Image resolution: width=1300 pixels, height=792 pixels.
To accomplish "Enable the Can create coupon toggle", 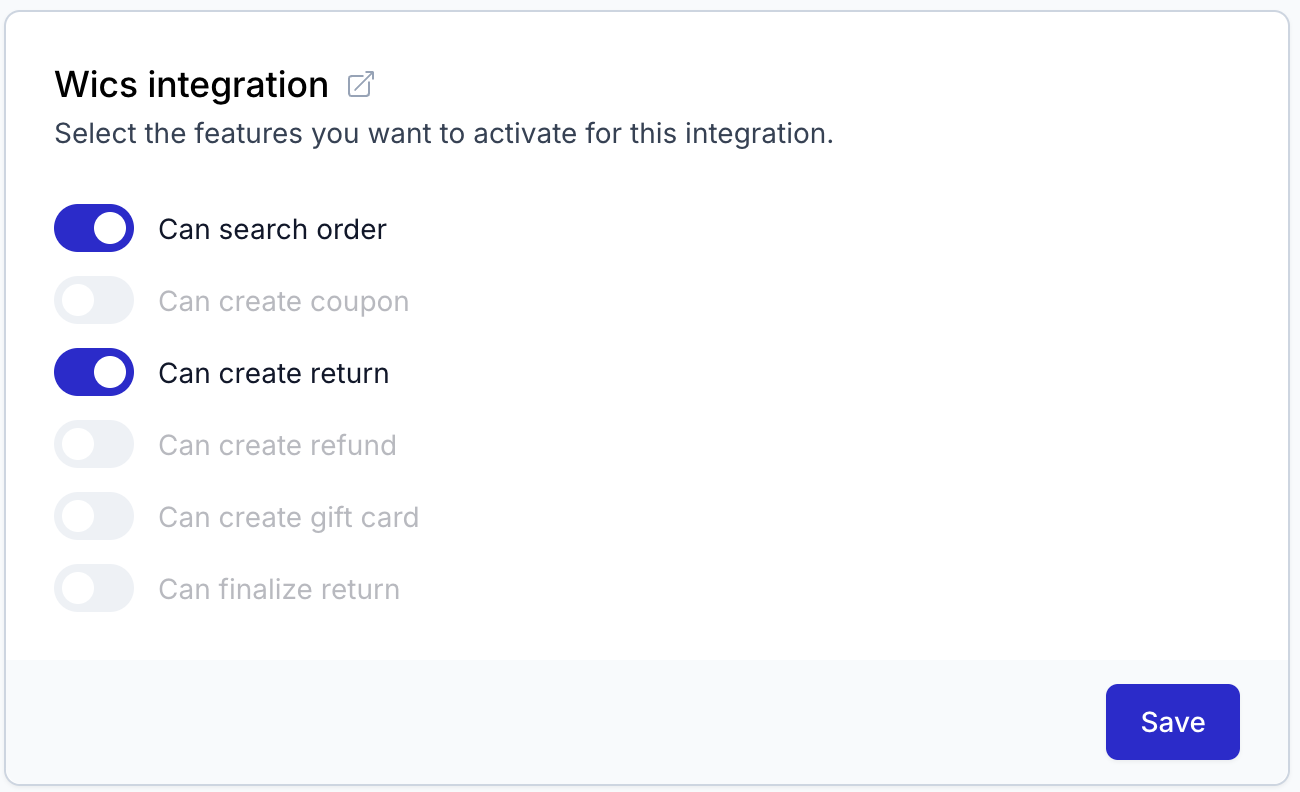I will coord(94,301).
